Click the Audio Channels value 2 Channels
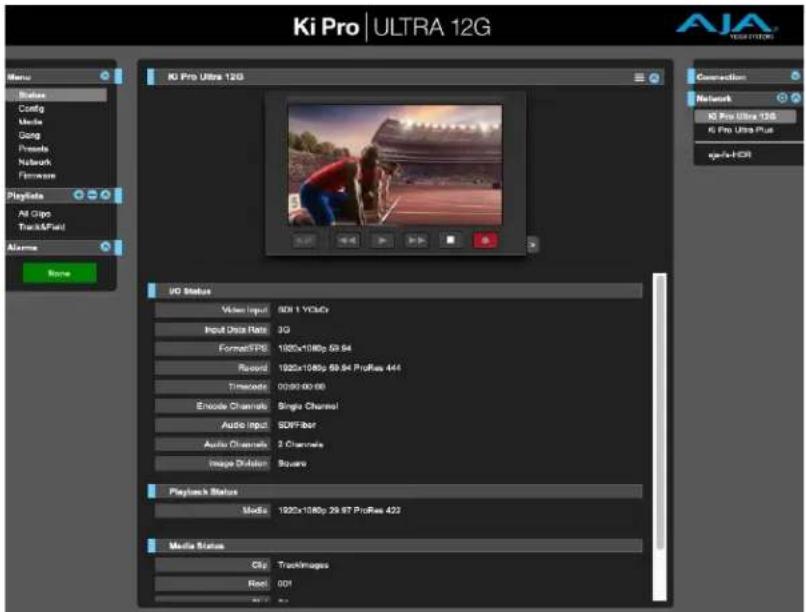Image resolution: width=806 pixels, height=612 pixels. point(301,444)
